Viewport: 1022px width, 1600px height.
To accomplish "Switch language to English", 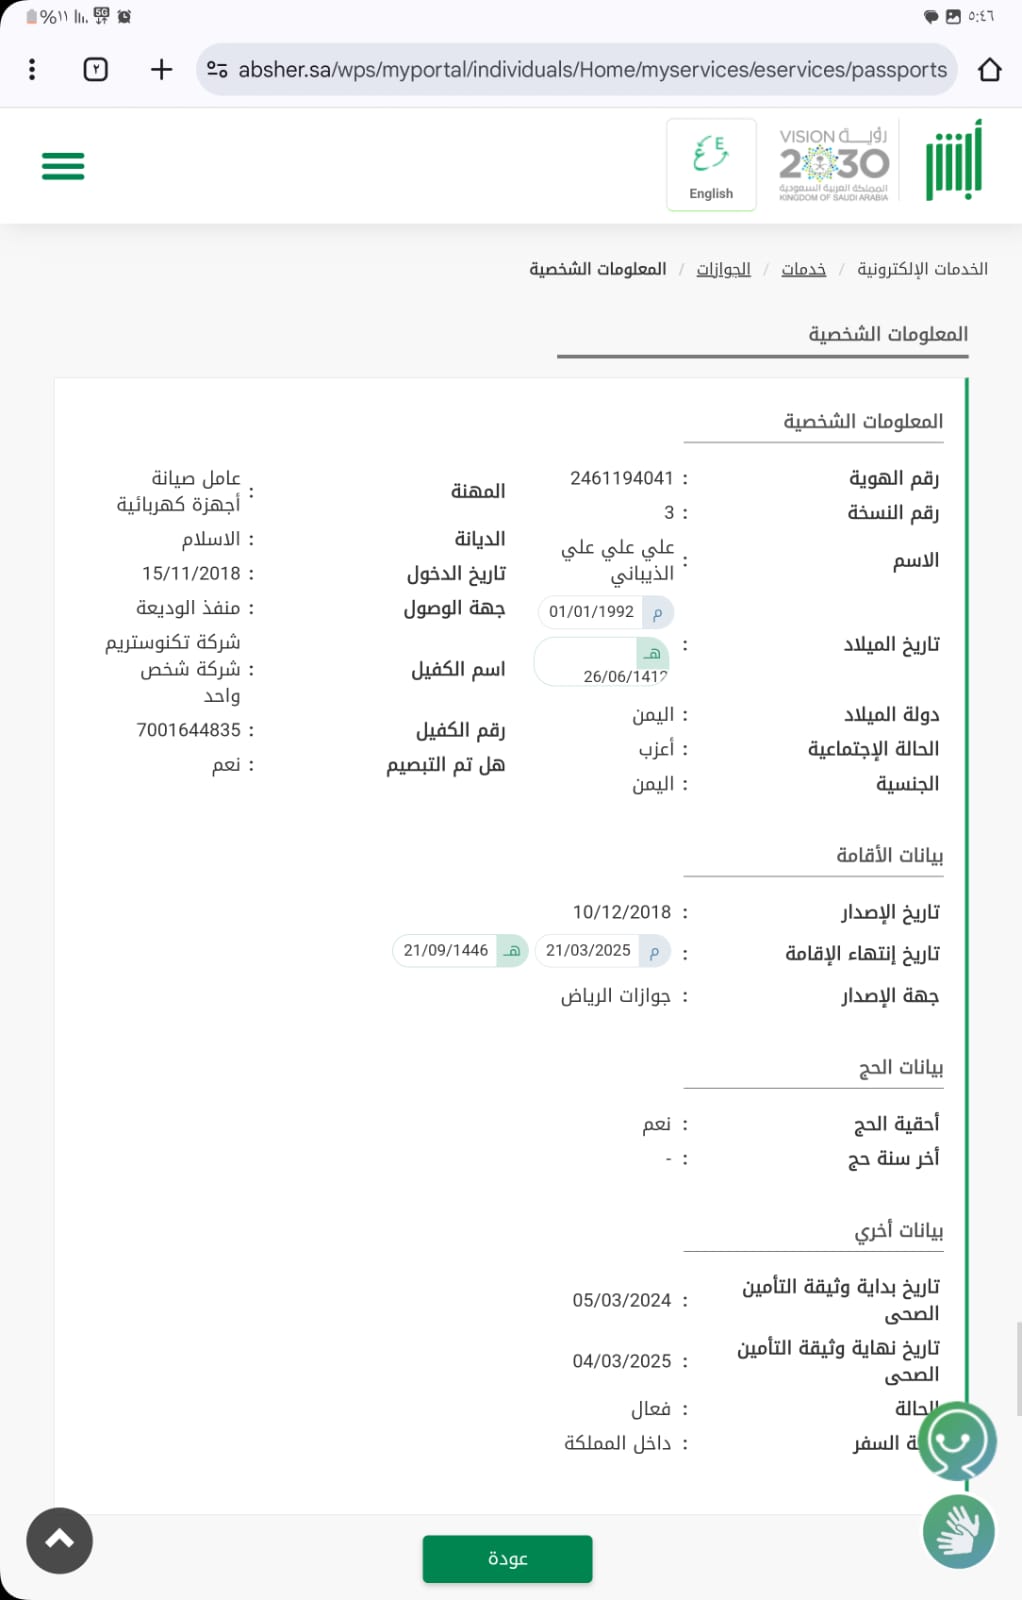I will [711, 165].
